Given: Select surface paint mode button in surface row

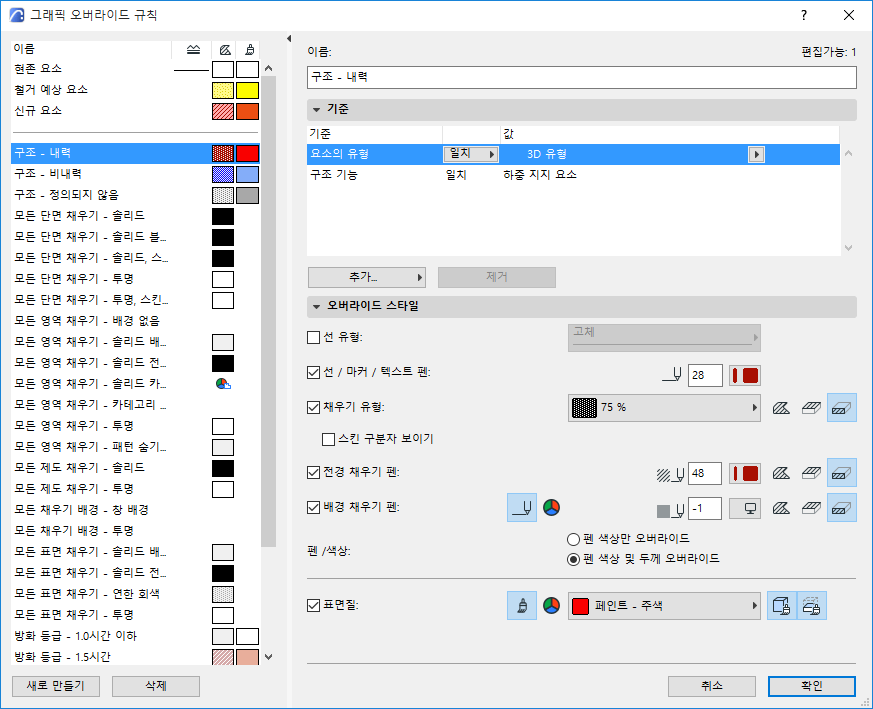Looking at the screenshot, I should click(522, 605).
